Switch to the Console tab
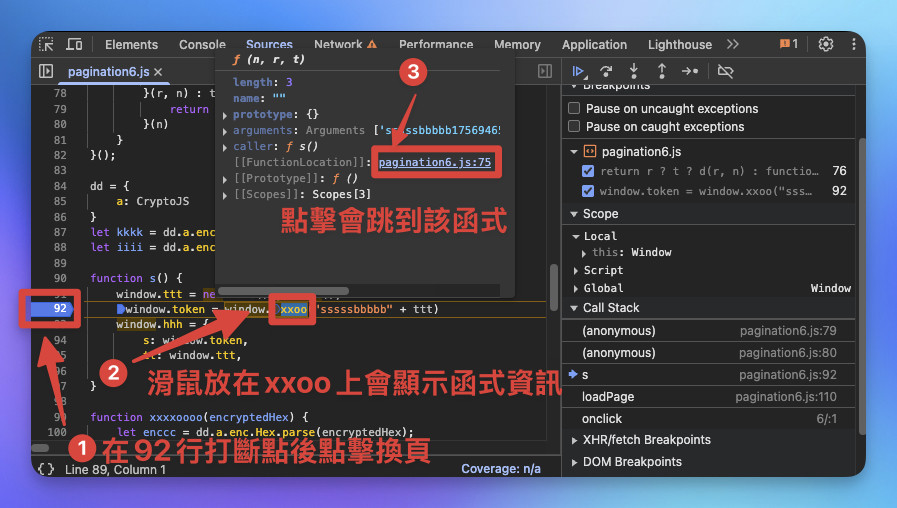 tap(202, 45)
